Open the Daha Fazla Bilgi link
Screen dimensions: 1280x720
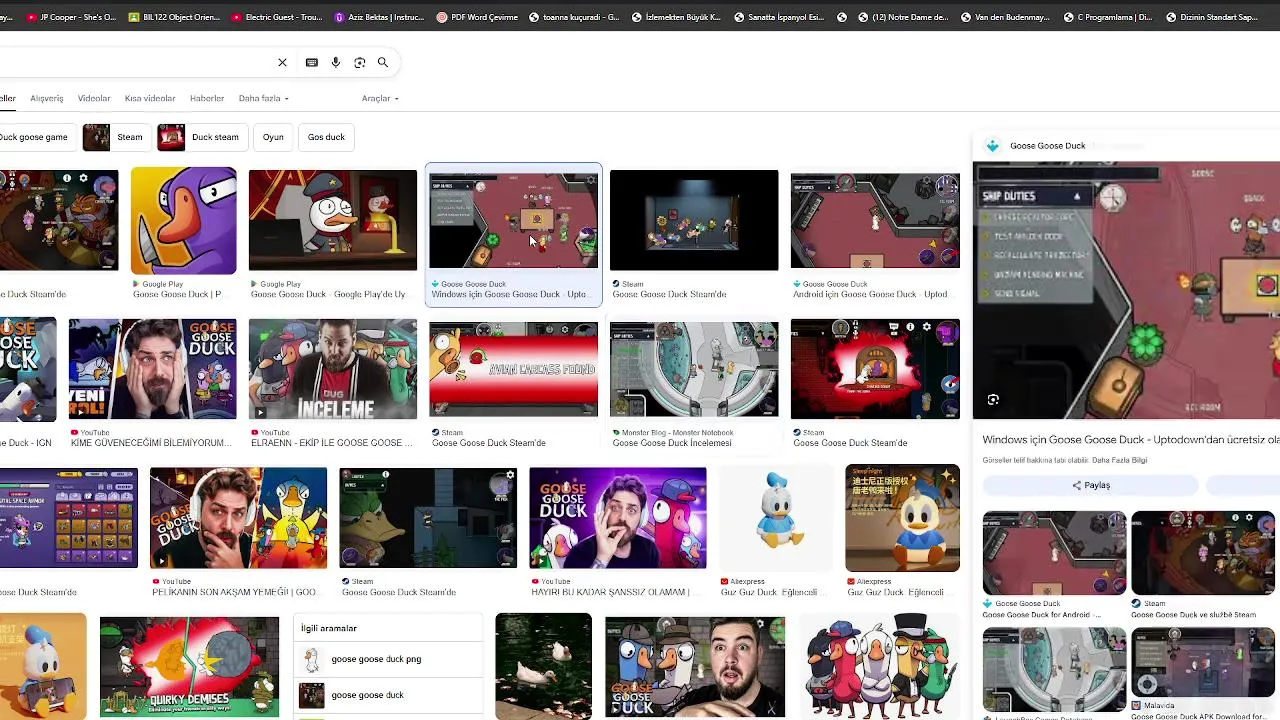[x=1119, y=460]
